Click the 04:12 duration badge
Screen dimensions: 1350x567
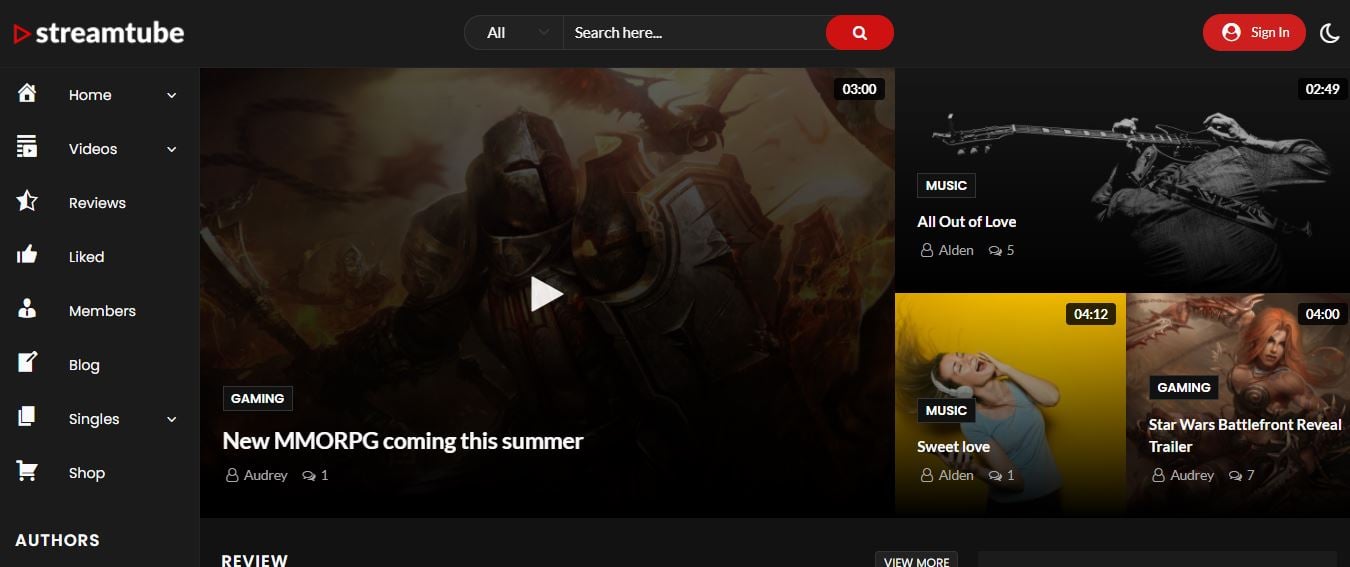1091,314
